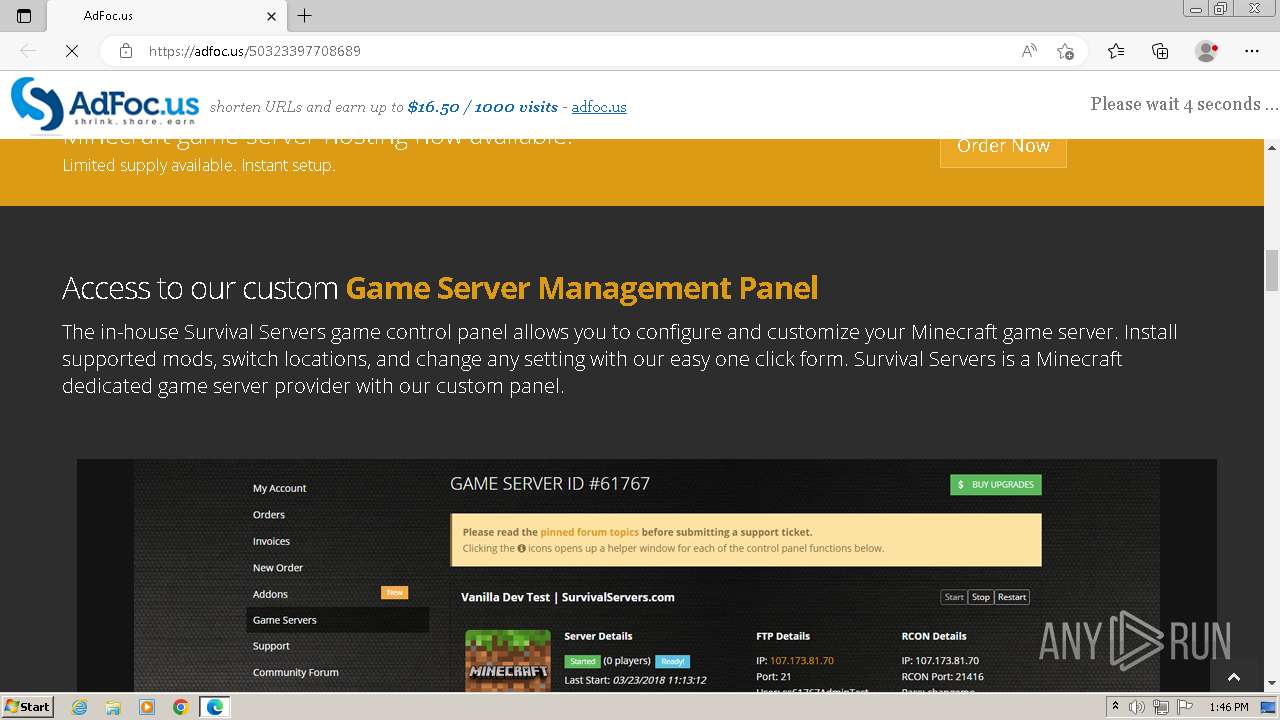Show hidden system tray icons

click(x=1115, y=707)
